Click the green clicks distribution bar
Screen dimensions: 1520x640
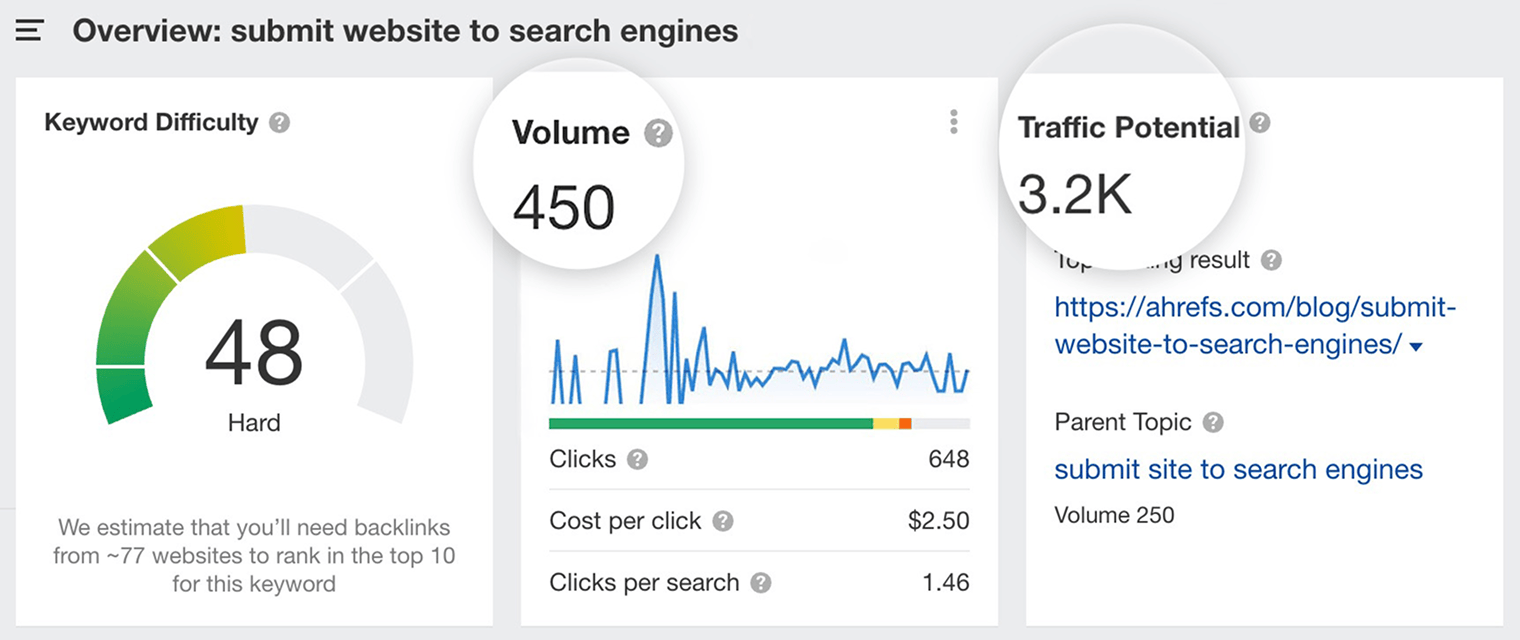point(710,423)
